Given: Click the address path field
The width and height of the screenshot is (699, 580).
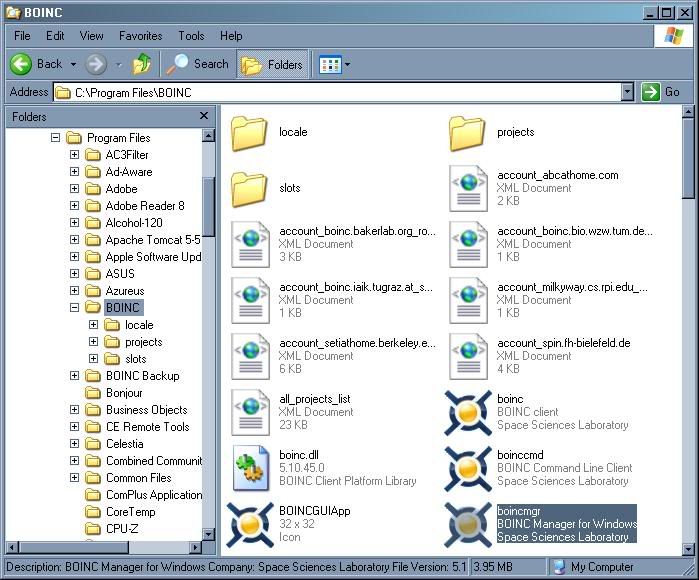Looking at the screenshot, I should (x=337, y=92).
